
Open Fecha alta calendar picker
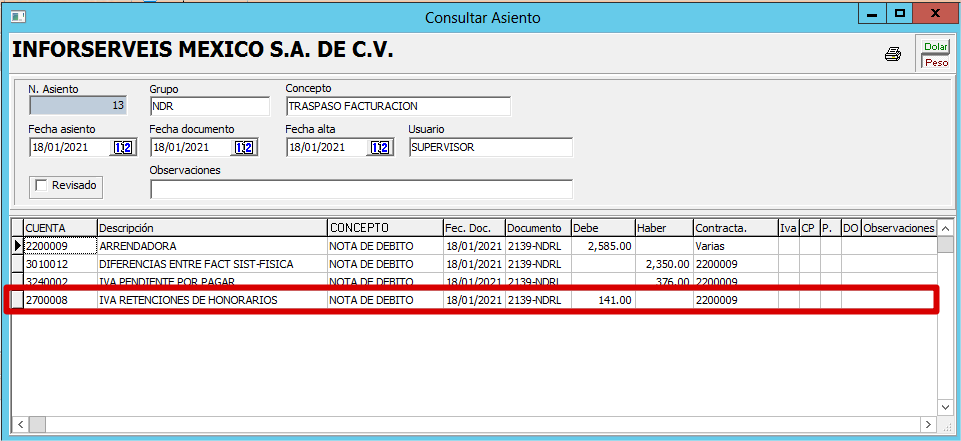coord(381,148)
